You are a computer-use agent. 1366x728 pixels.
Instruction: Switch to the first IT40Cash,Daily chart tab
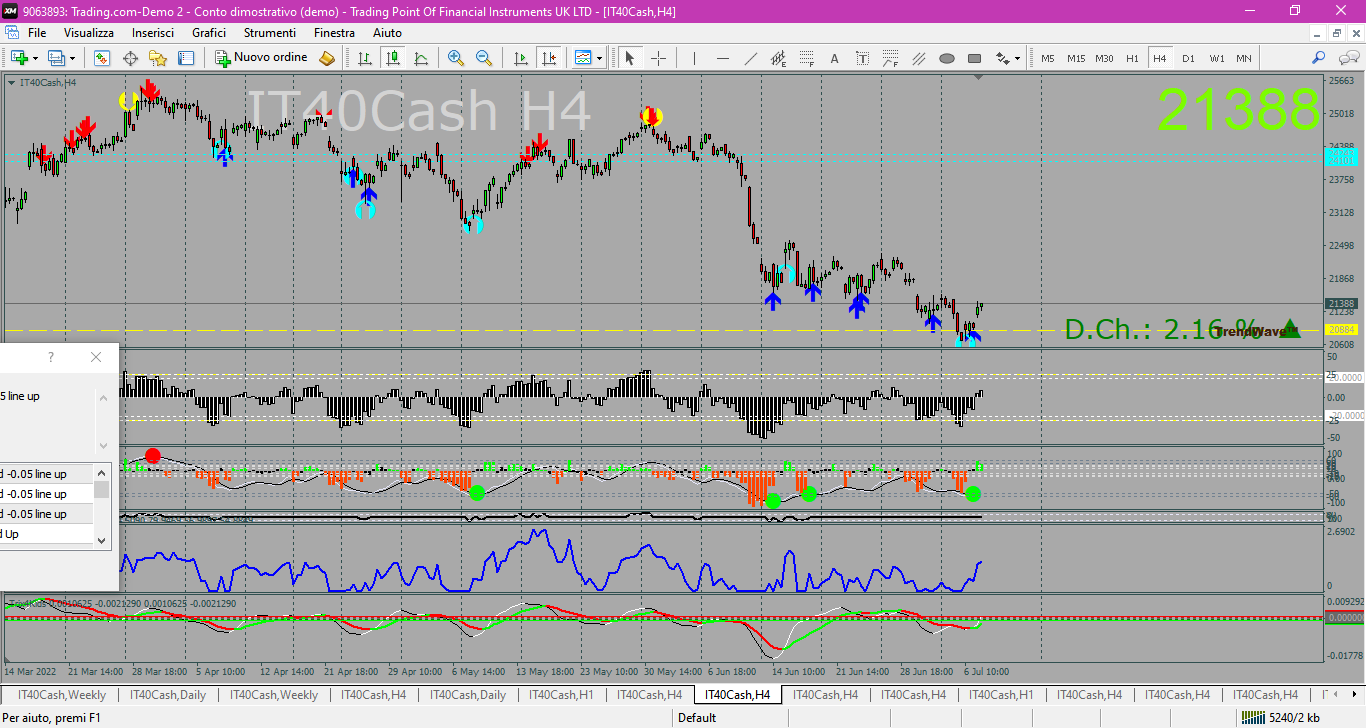(168, 694)
